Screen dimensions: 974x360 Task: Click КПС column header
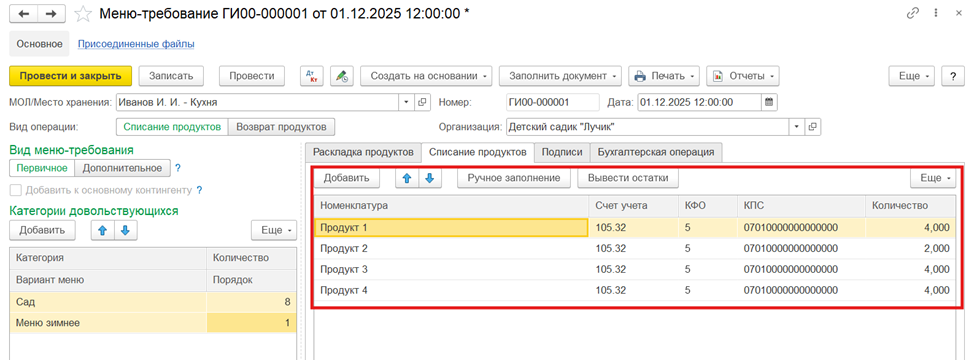coord(802,205)
